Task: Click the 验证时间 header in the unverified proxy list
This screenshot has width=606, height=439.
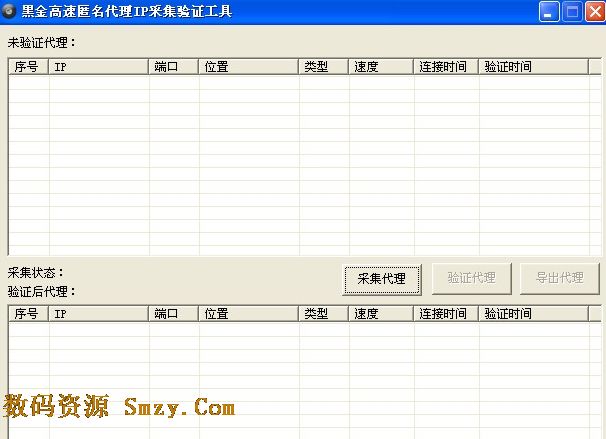Action: 534,67
